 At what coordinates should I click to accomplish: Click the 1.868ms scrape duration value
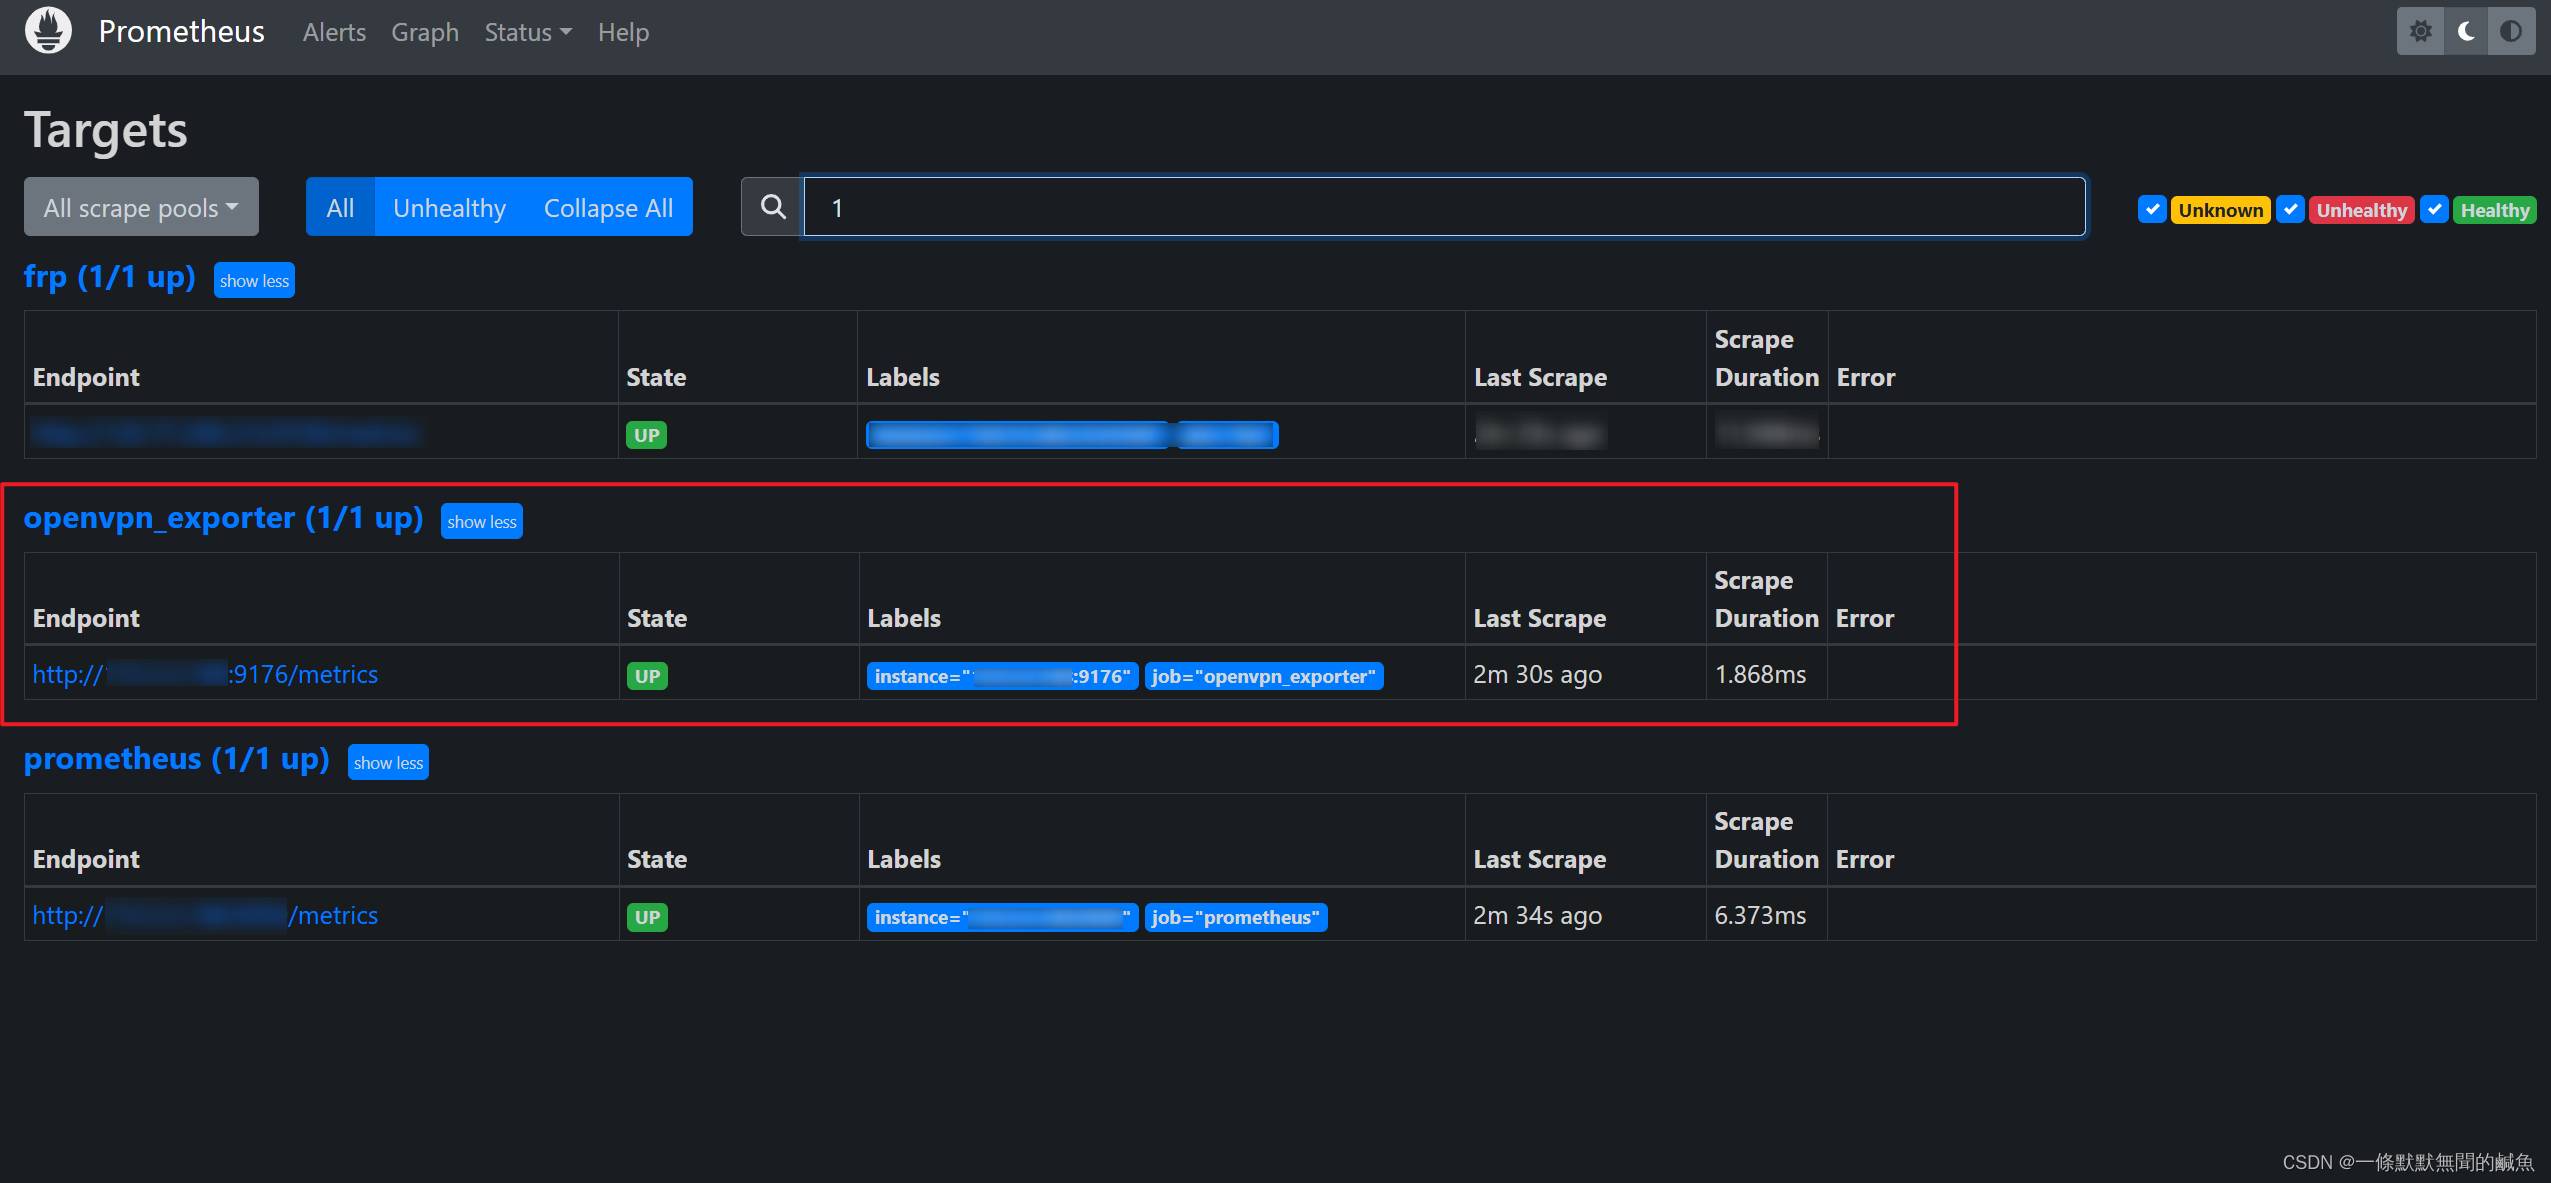1760,674
